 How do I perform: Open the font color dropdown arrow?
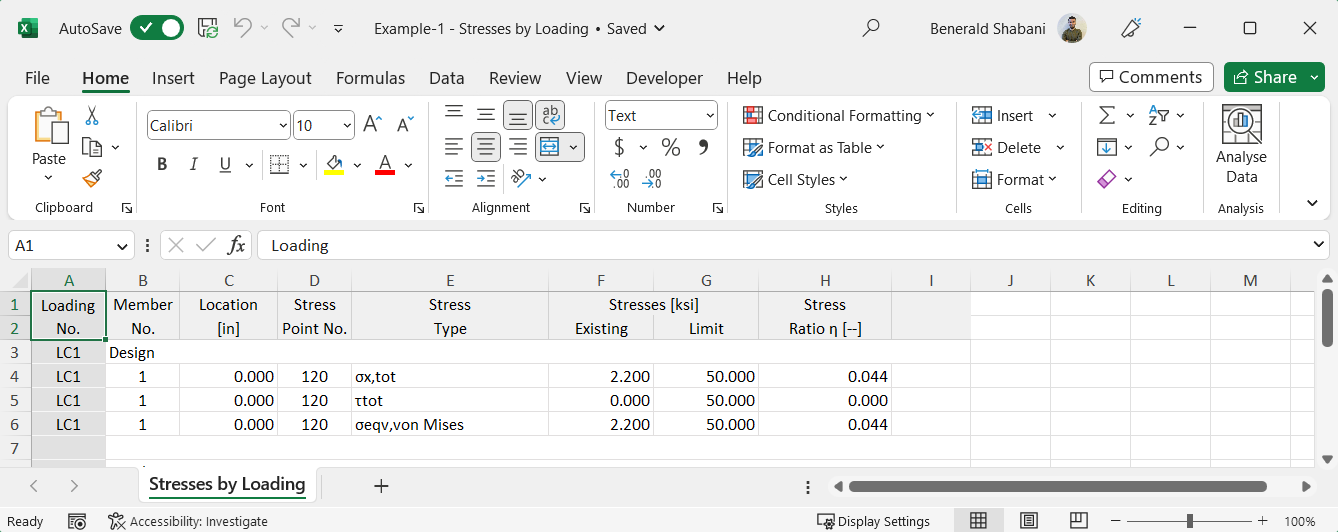click(x=408, y=165)
